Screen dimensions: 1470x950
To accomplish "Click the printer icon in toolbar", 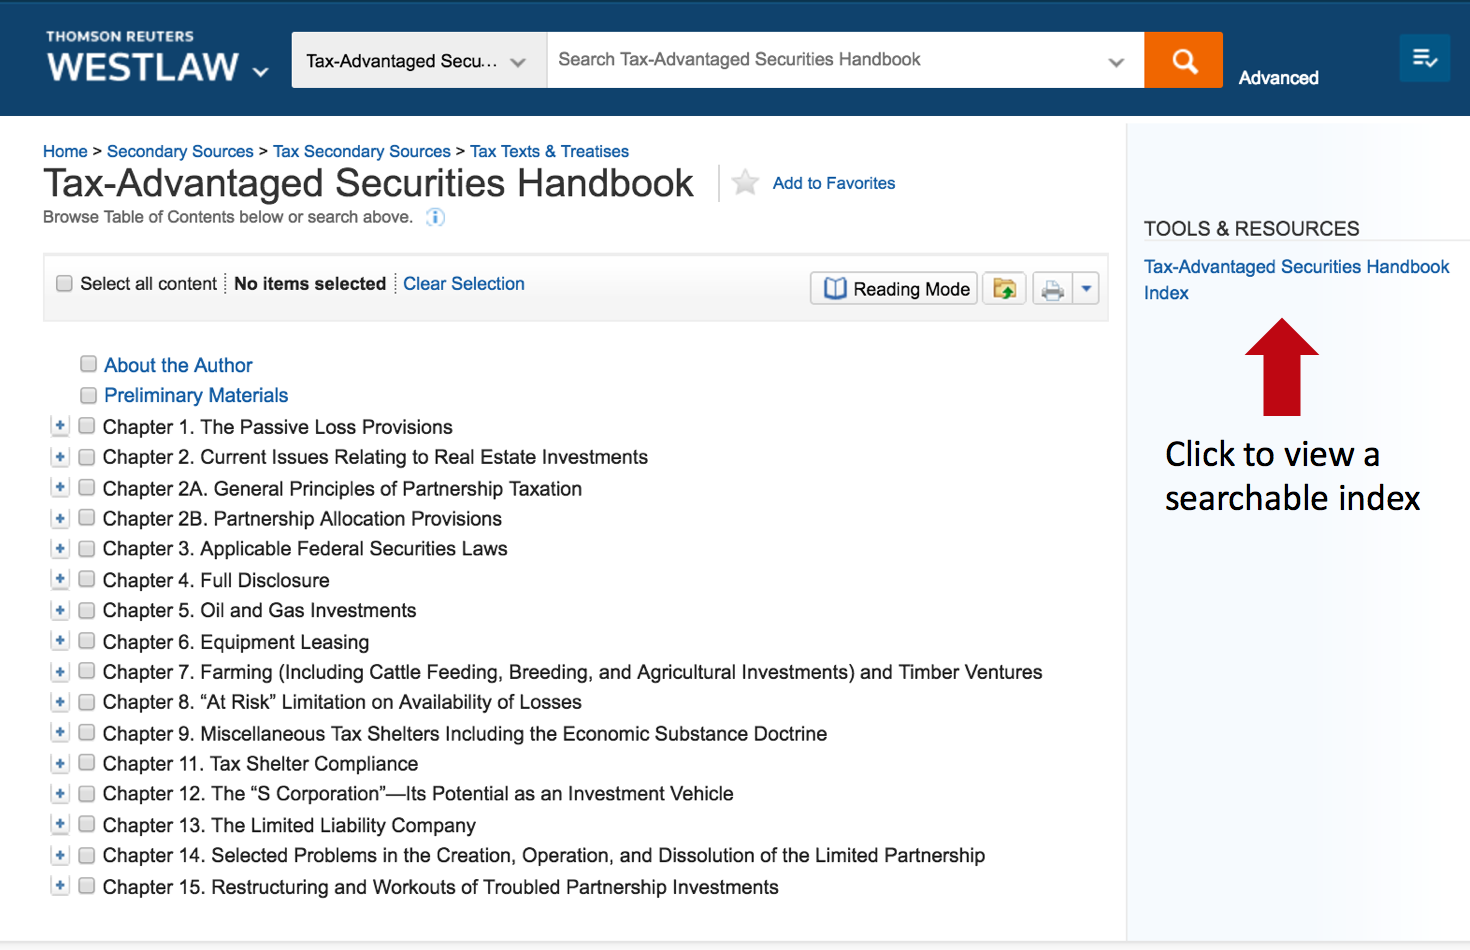I will [x=1052, y=289].
